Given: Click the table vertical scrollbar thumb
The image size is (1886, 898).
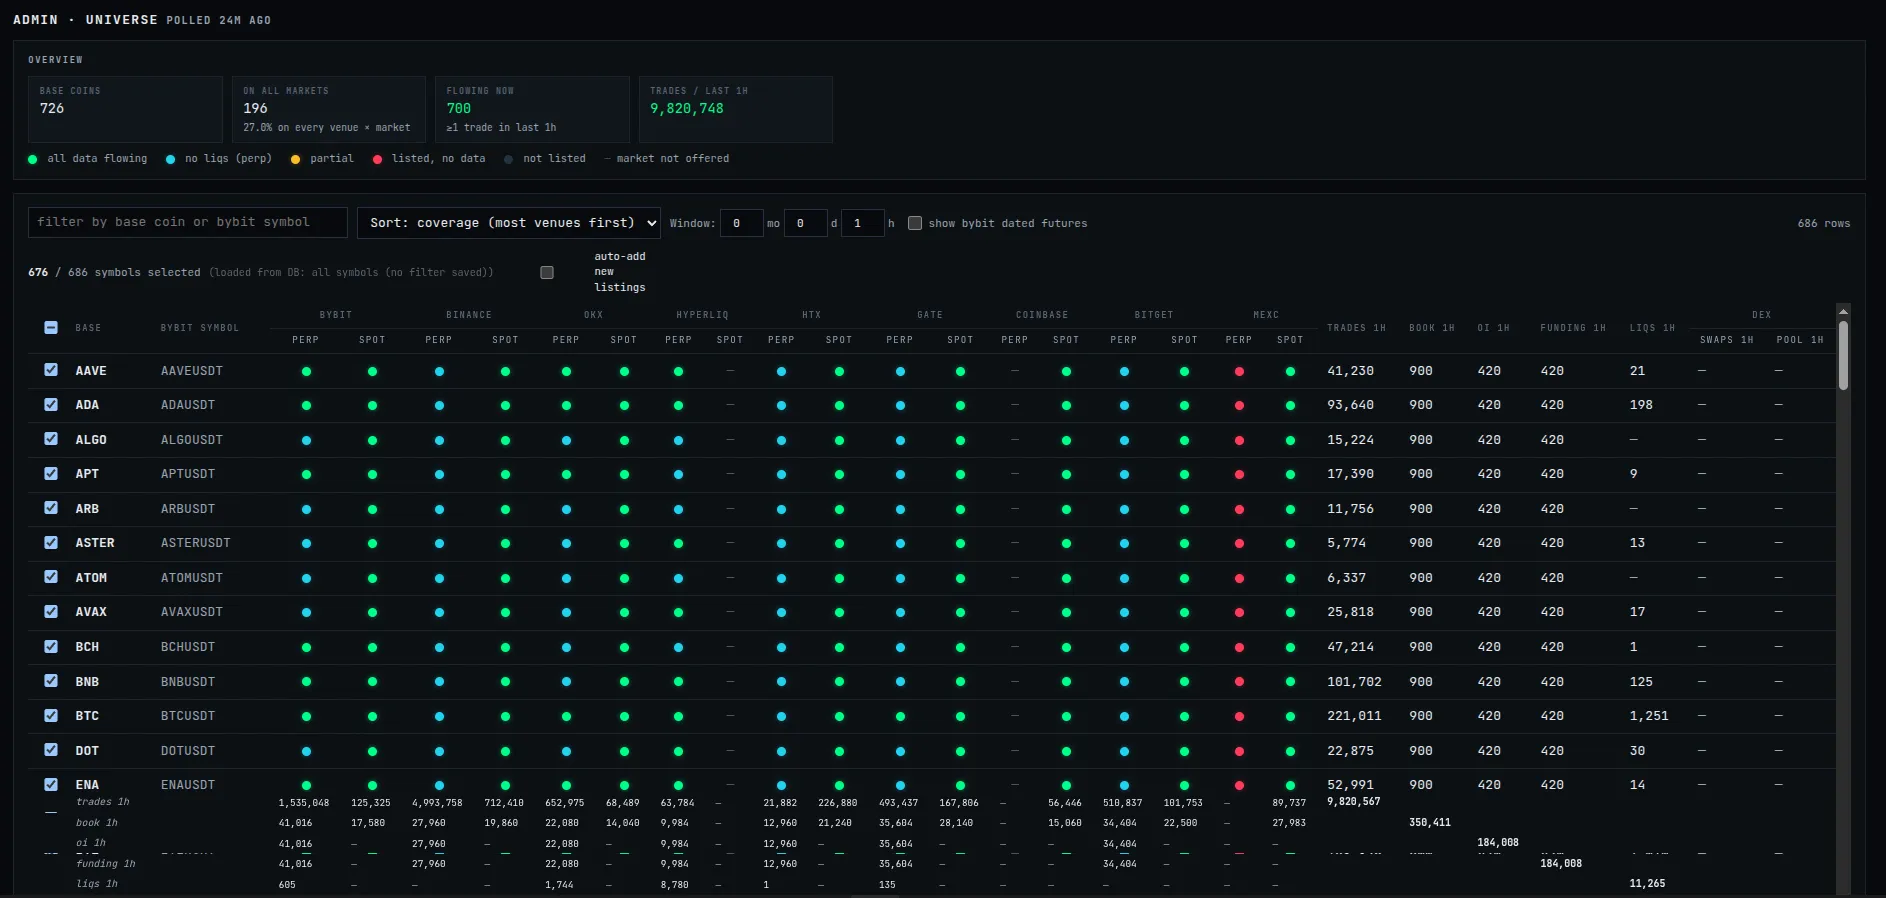Looking at the screenshot, I should coord(1843,355).
